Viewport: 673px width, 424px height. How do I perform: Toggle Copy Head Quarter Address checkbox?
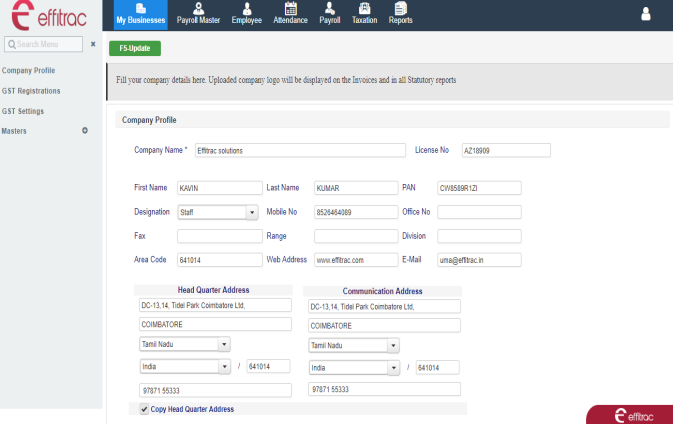click(x=145, y=409)
